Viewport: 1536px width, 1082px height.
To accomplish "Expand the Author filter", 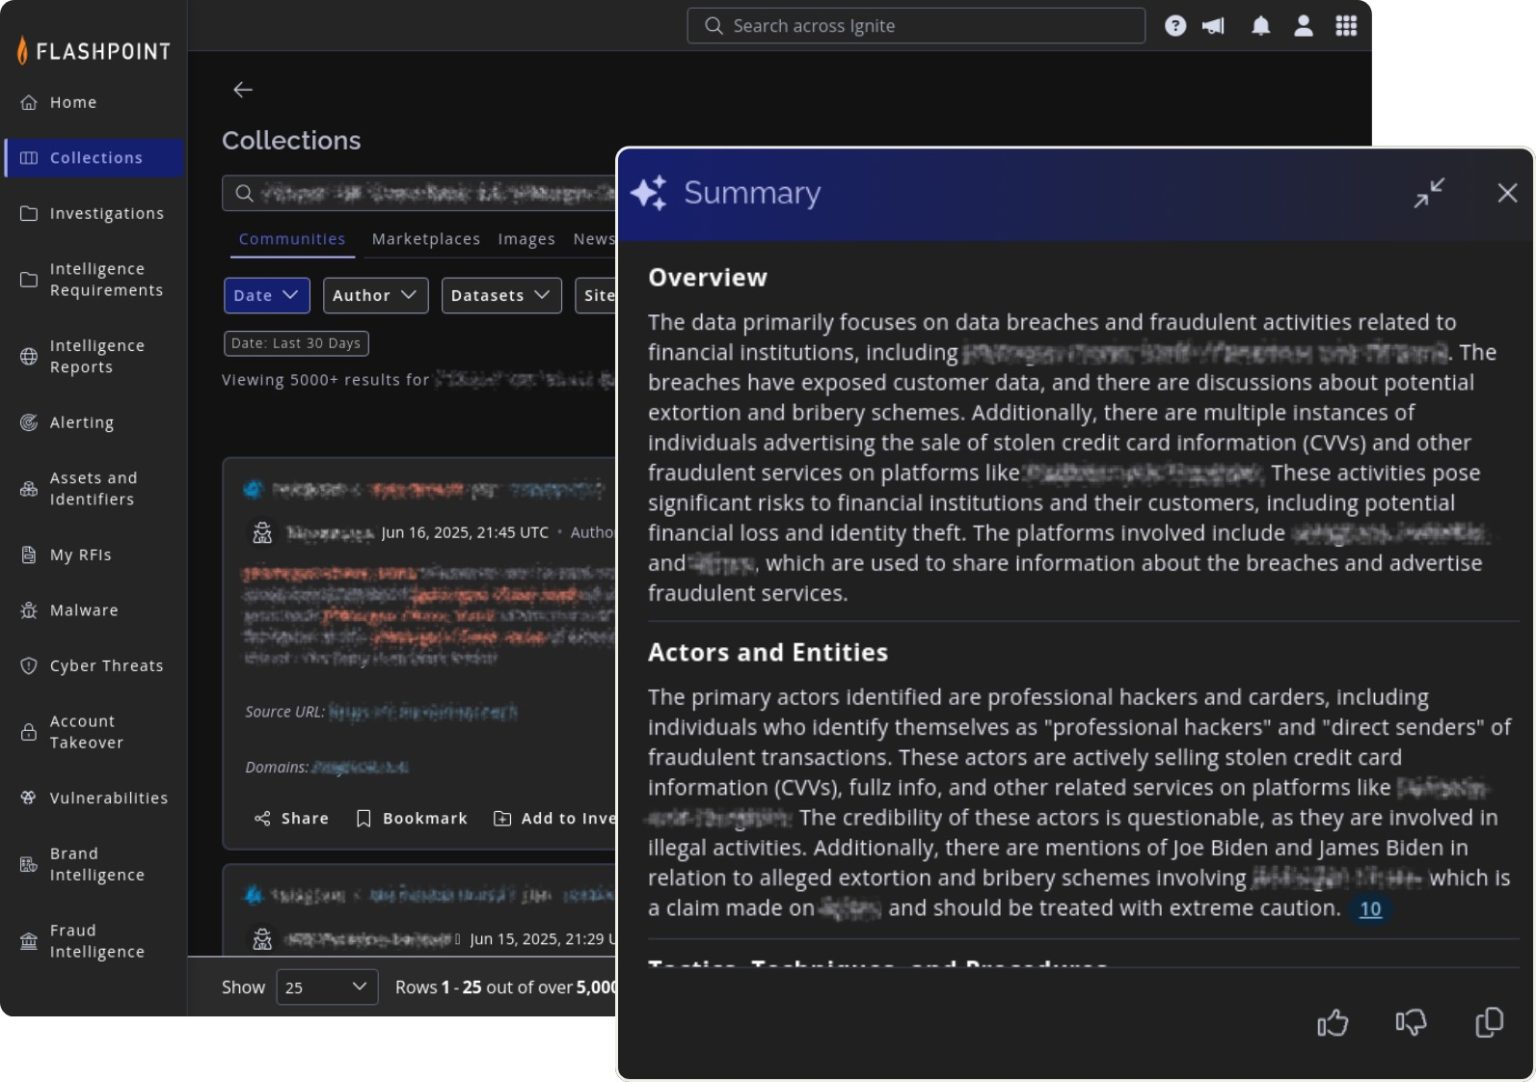I will click(375, 295).
